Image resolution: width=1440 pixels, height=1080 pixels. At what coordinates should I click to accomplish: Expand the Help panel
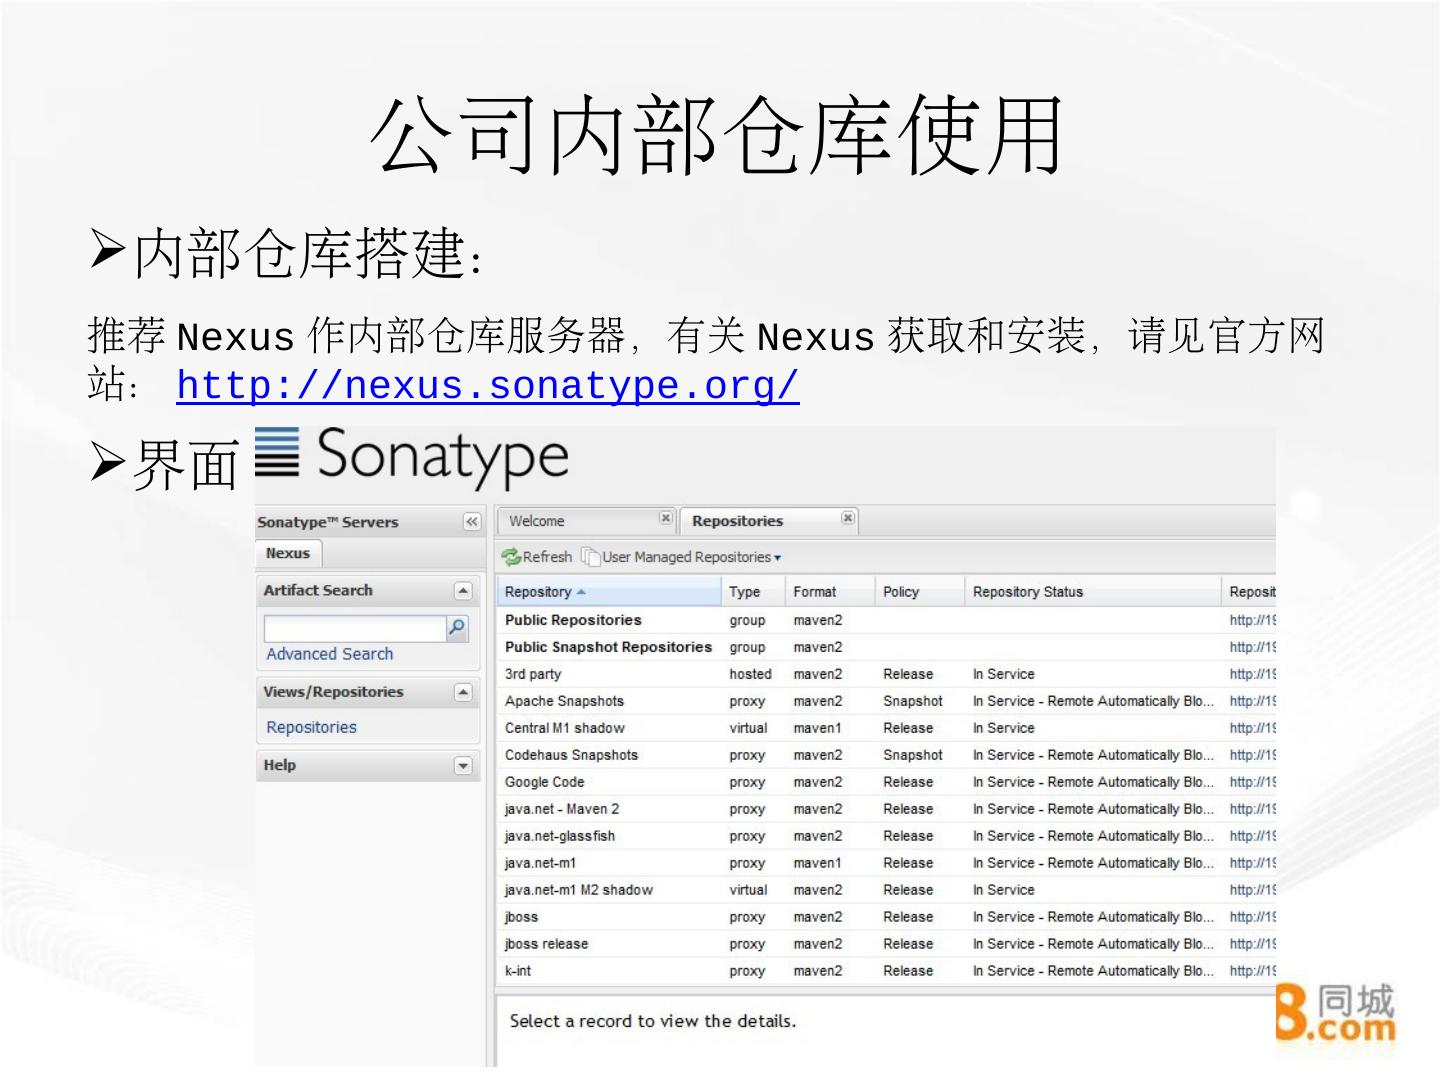click(x=462, y=766)
